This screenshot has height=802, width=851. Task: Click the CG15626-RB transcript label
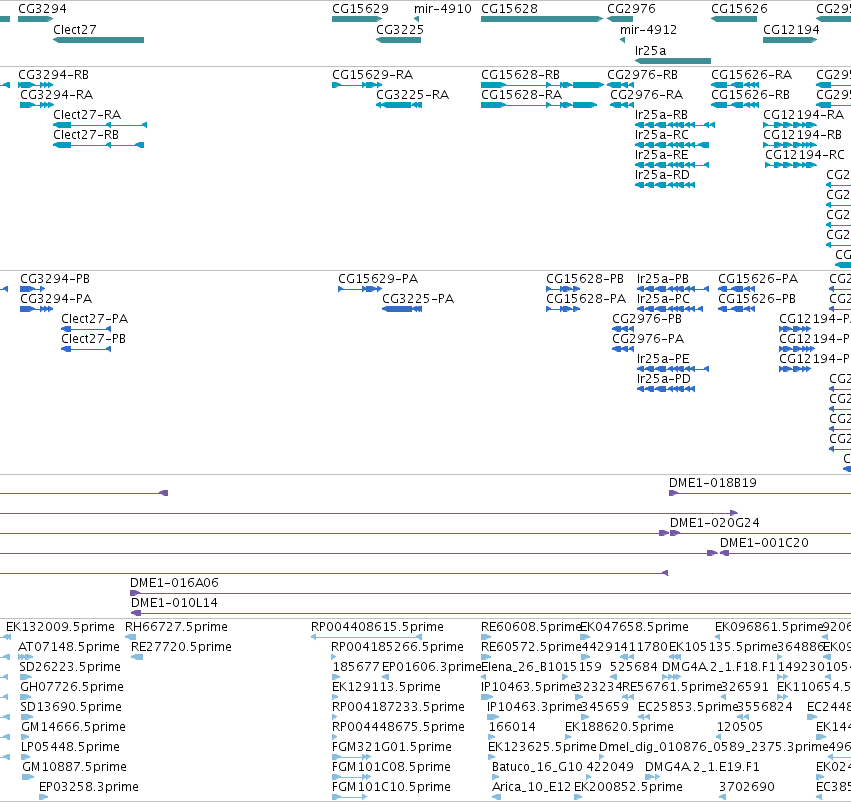pyautogui.click(x=750, y=95)
